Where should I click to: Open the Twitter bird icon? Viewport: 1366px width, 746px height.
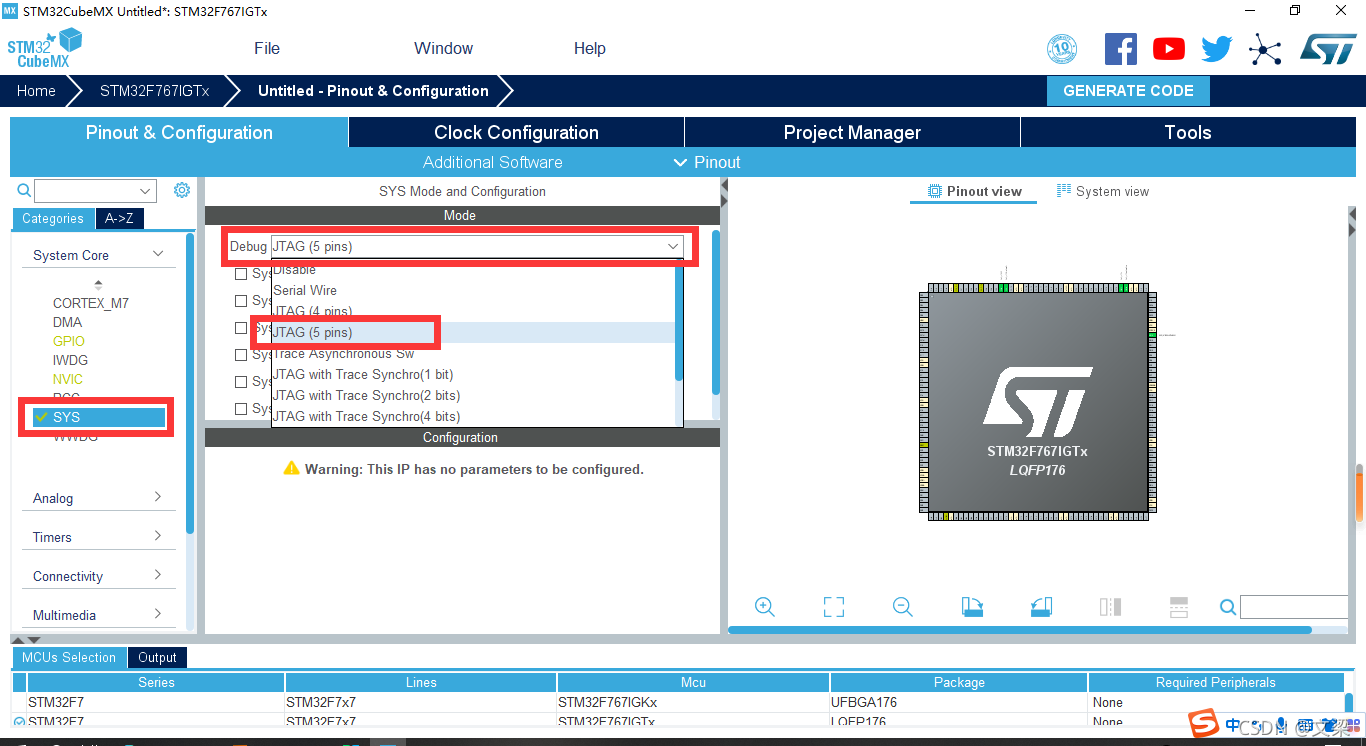(1217, 48)
